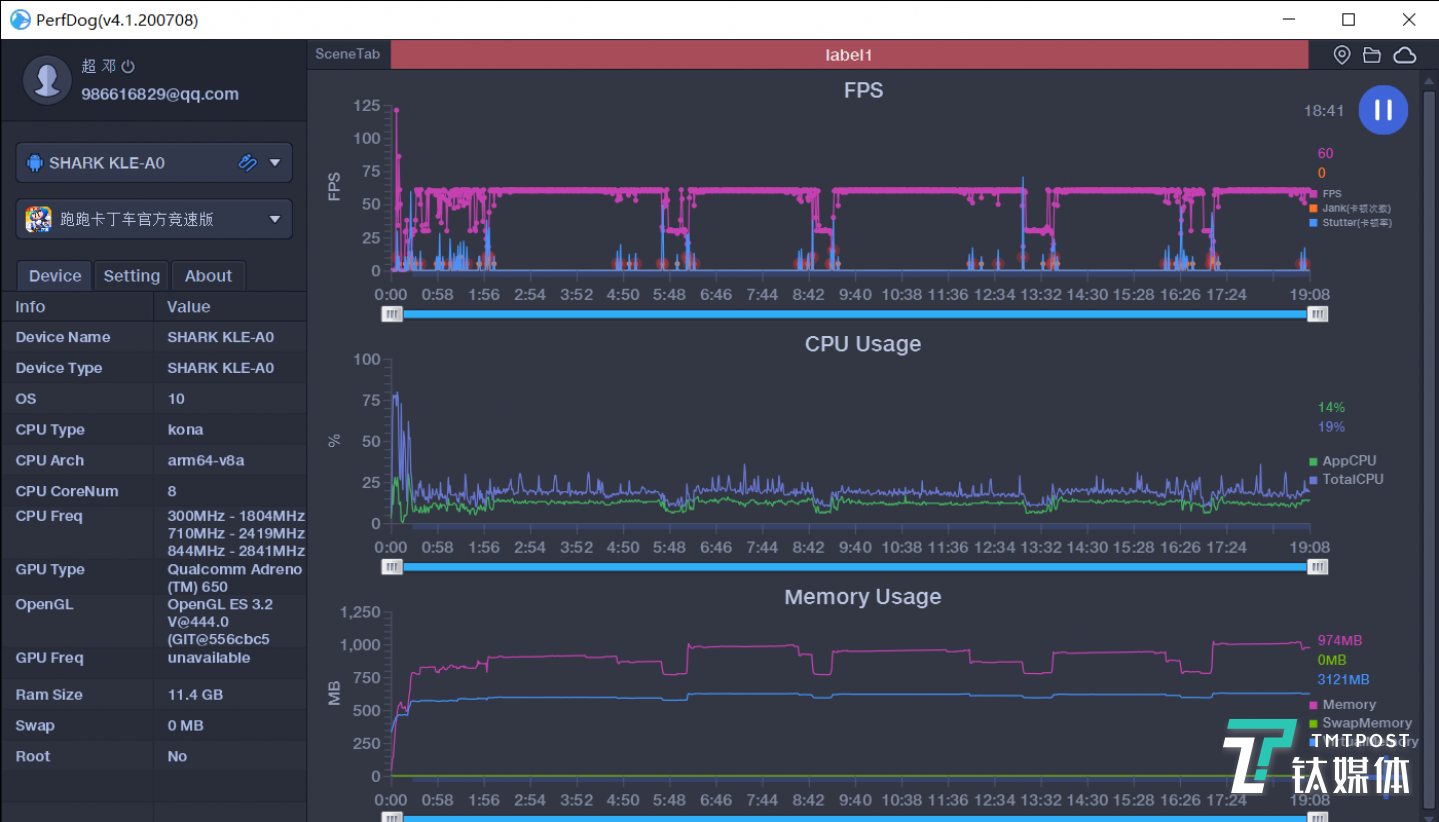Screen dimensions: 1439x822
Task: Open the folder icon in top bar
Action: point(1372,55)
